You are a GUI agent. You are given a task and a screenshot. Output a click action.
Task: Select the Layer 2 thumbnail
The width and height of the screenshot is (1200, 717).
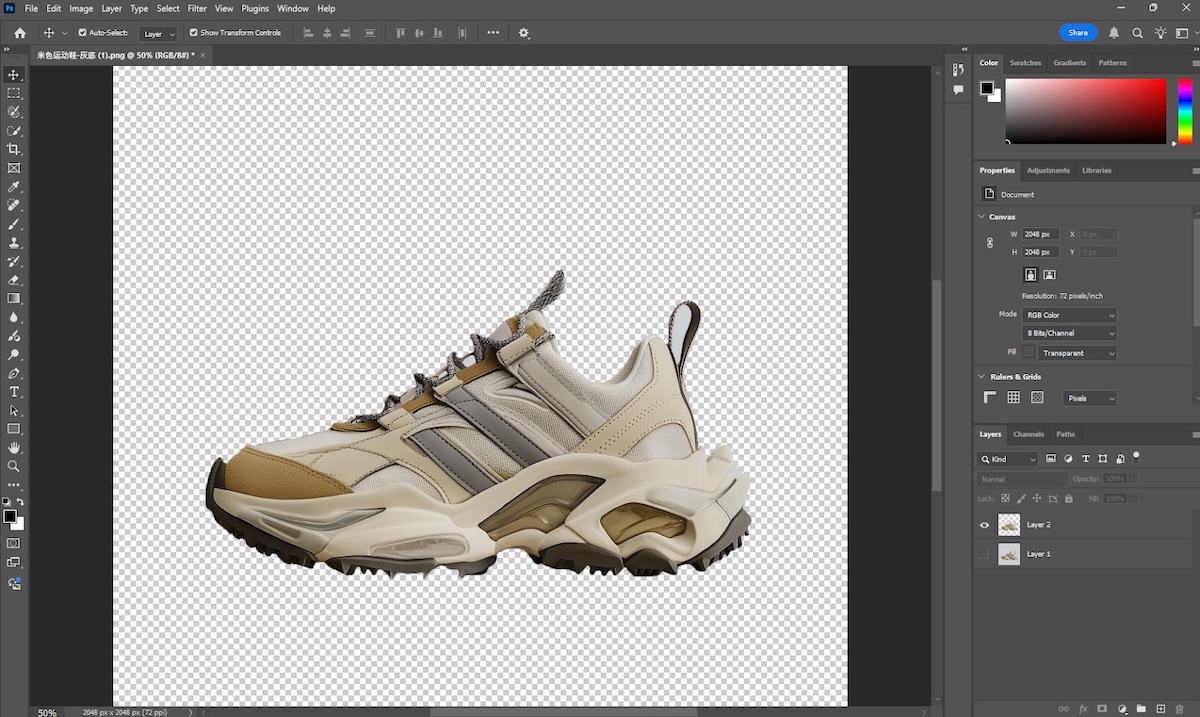click(1009, 525)
